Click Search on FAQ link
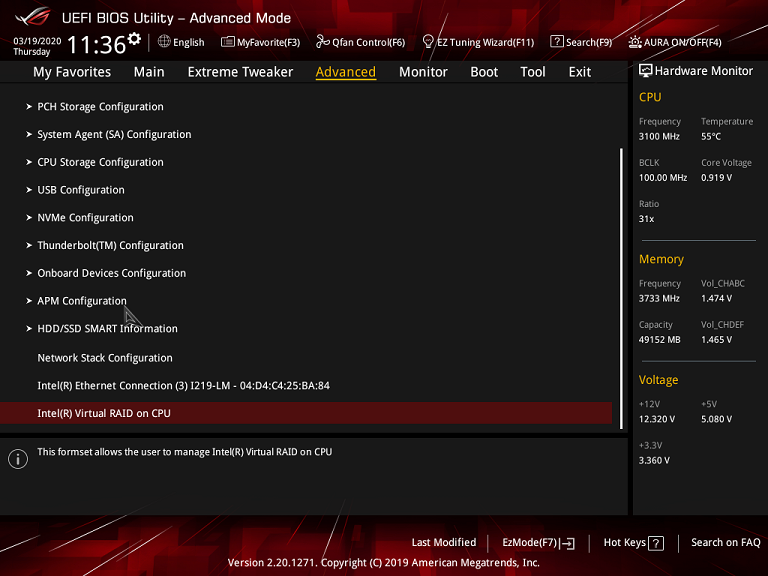The width and height of the screenshot is (768, 576). click(x=725, y=542)
